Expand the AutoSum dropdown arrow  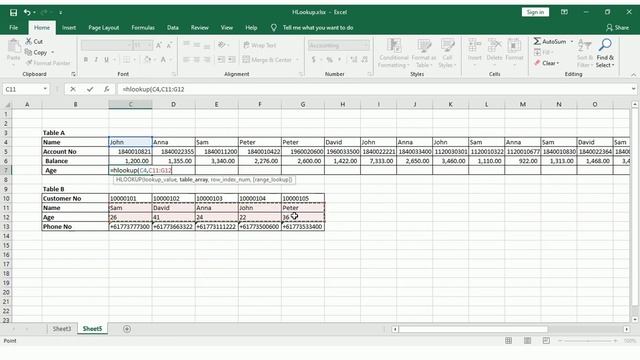tap(572, 41)
